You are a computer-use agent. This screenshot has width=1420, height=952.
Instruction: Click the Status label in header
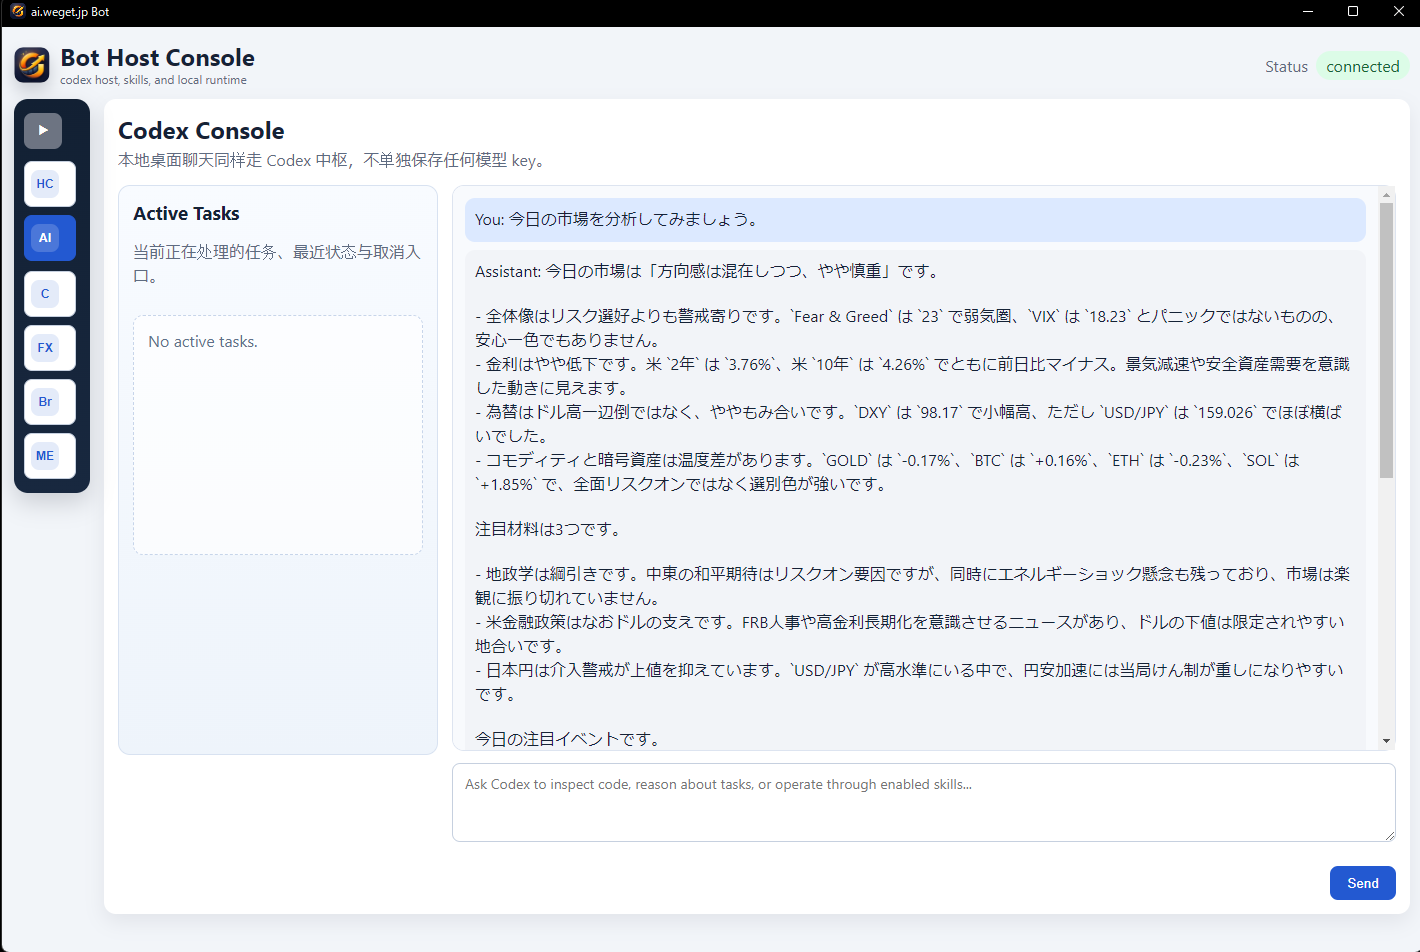tap(1286, 67)
